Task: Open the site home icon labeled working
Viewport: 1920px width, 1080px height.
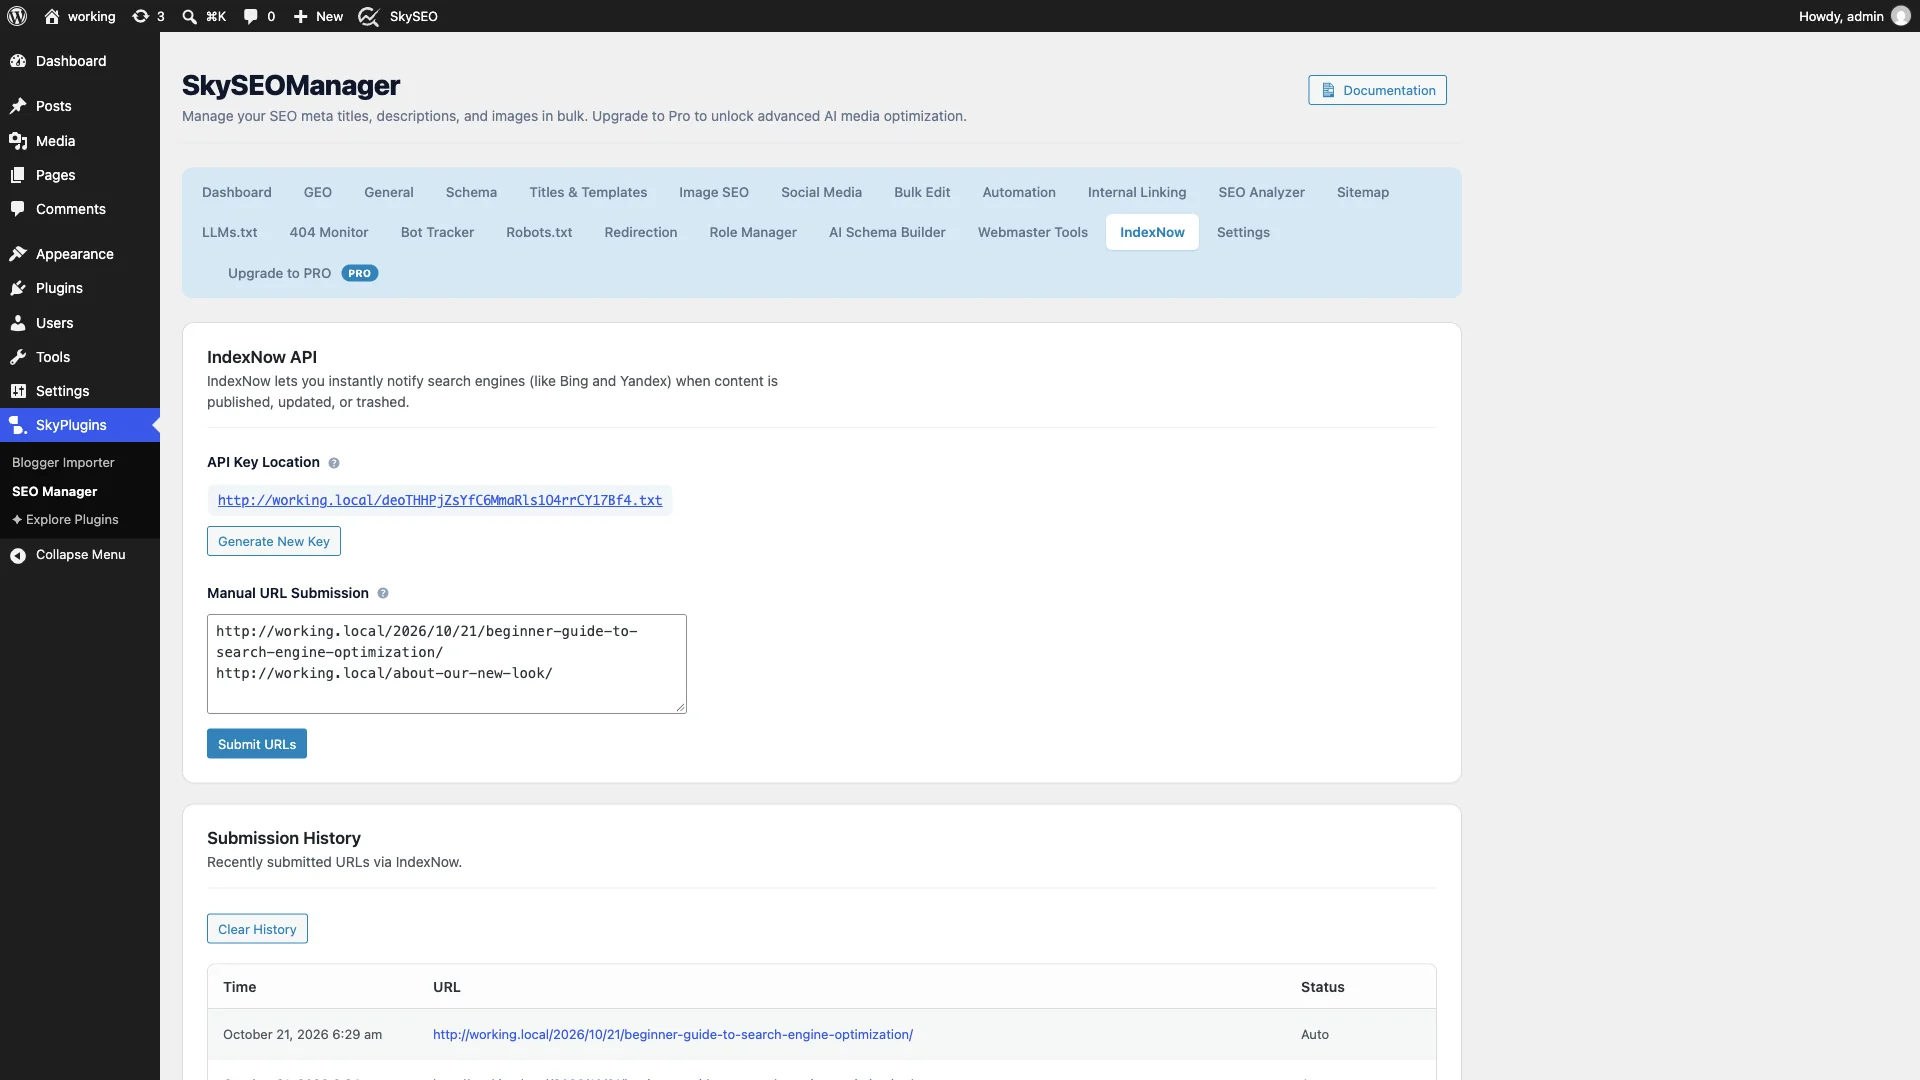Action: point(52,16)
